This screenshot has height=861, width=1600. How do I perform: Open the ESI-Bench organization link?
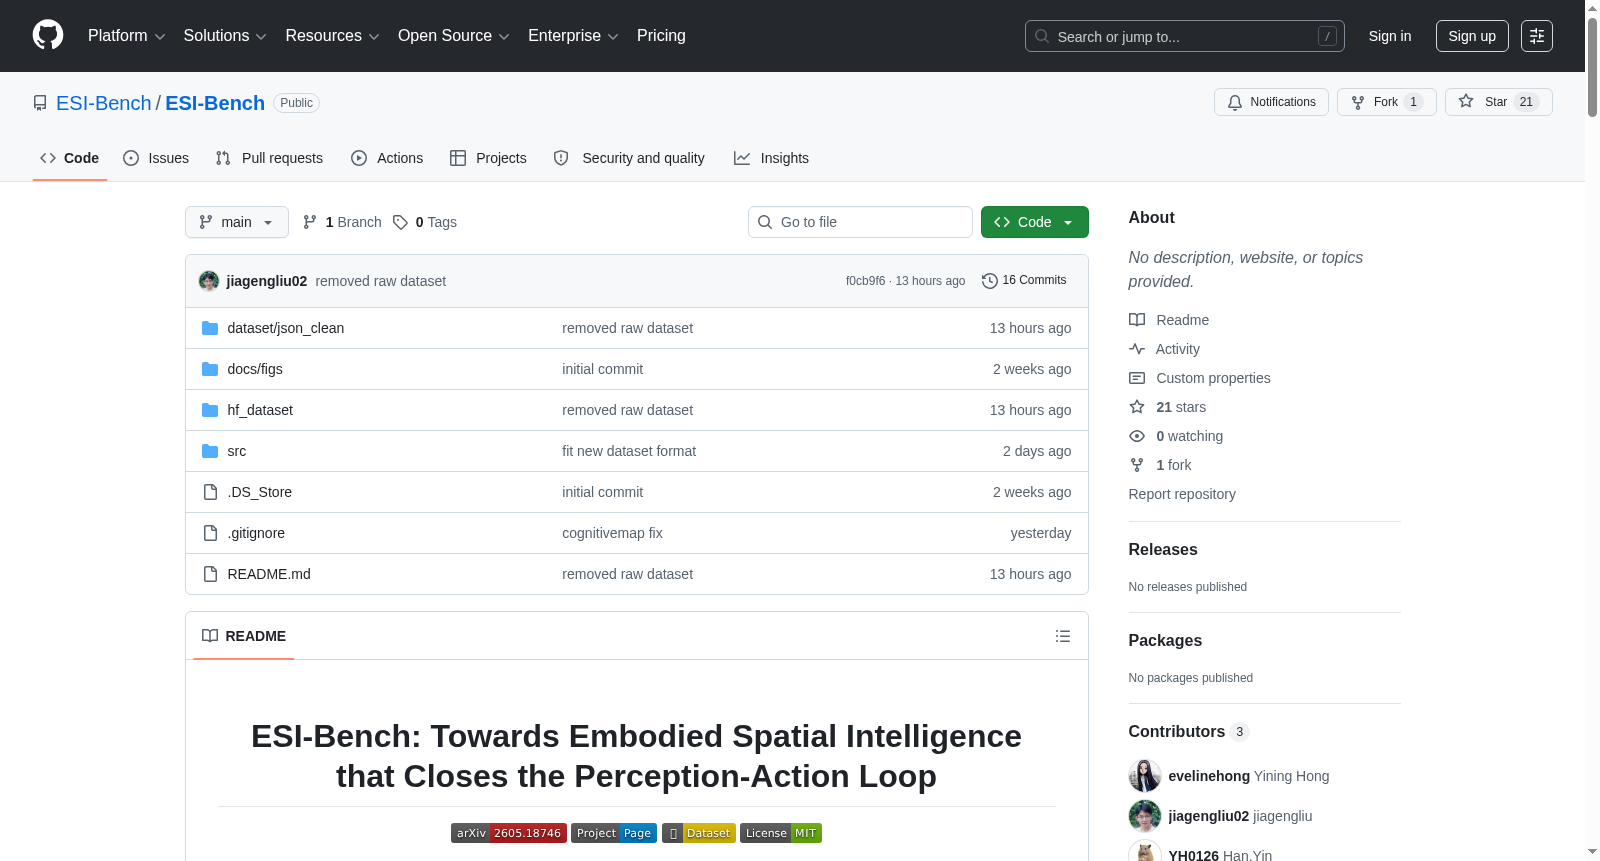pyautogui.click(x=104, y=103)
